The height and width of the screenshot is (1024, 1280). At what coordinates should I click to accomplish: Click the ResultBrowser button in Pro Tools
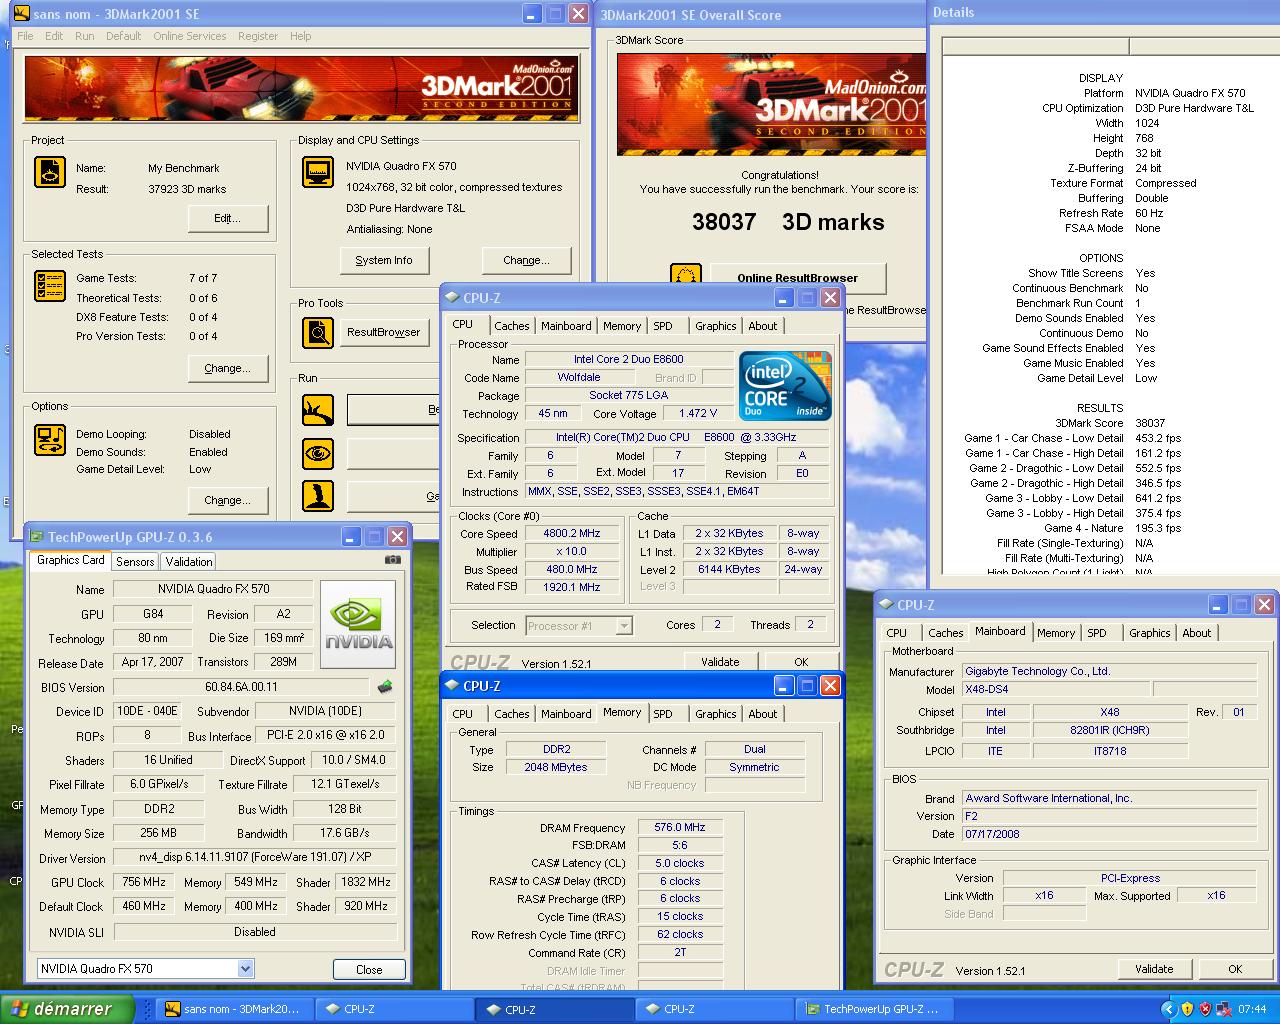tap(384, 332)
